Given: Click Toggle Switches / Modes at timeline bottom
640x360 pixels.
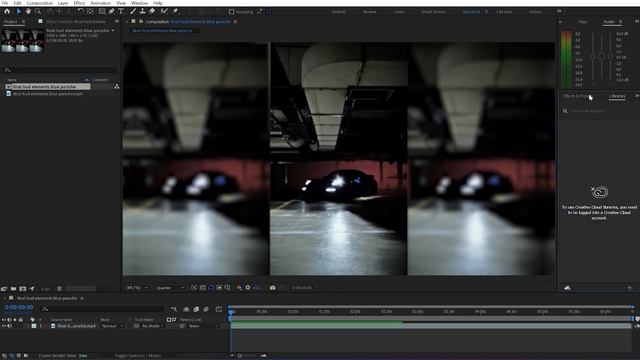Looking at the screenshot, I should 138,356.
